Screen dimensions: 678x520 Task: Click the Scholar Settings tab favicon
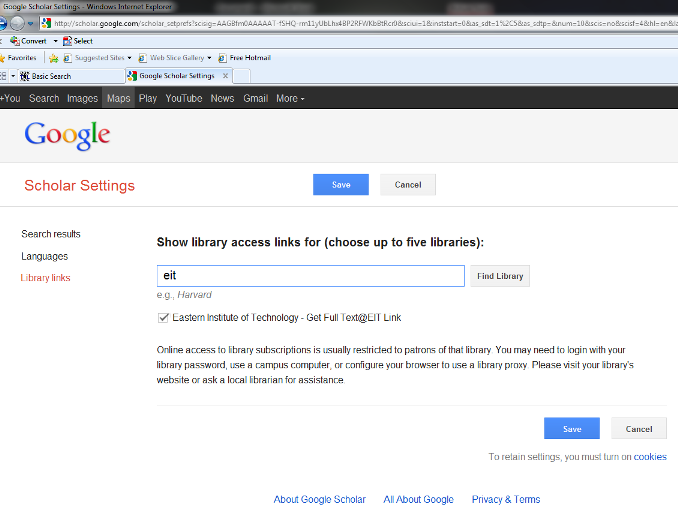(132, 76)
